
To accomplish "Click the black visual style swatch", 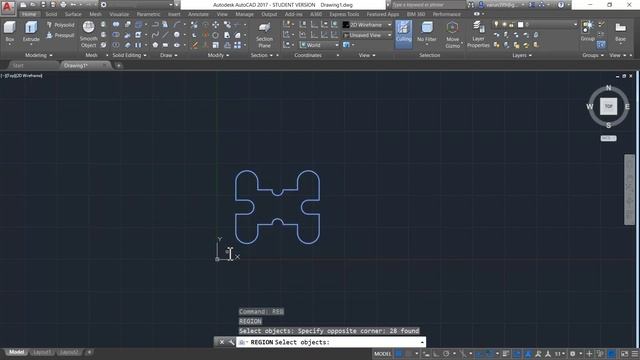I will pyautogui.click(x=346, y=25).
